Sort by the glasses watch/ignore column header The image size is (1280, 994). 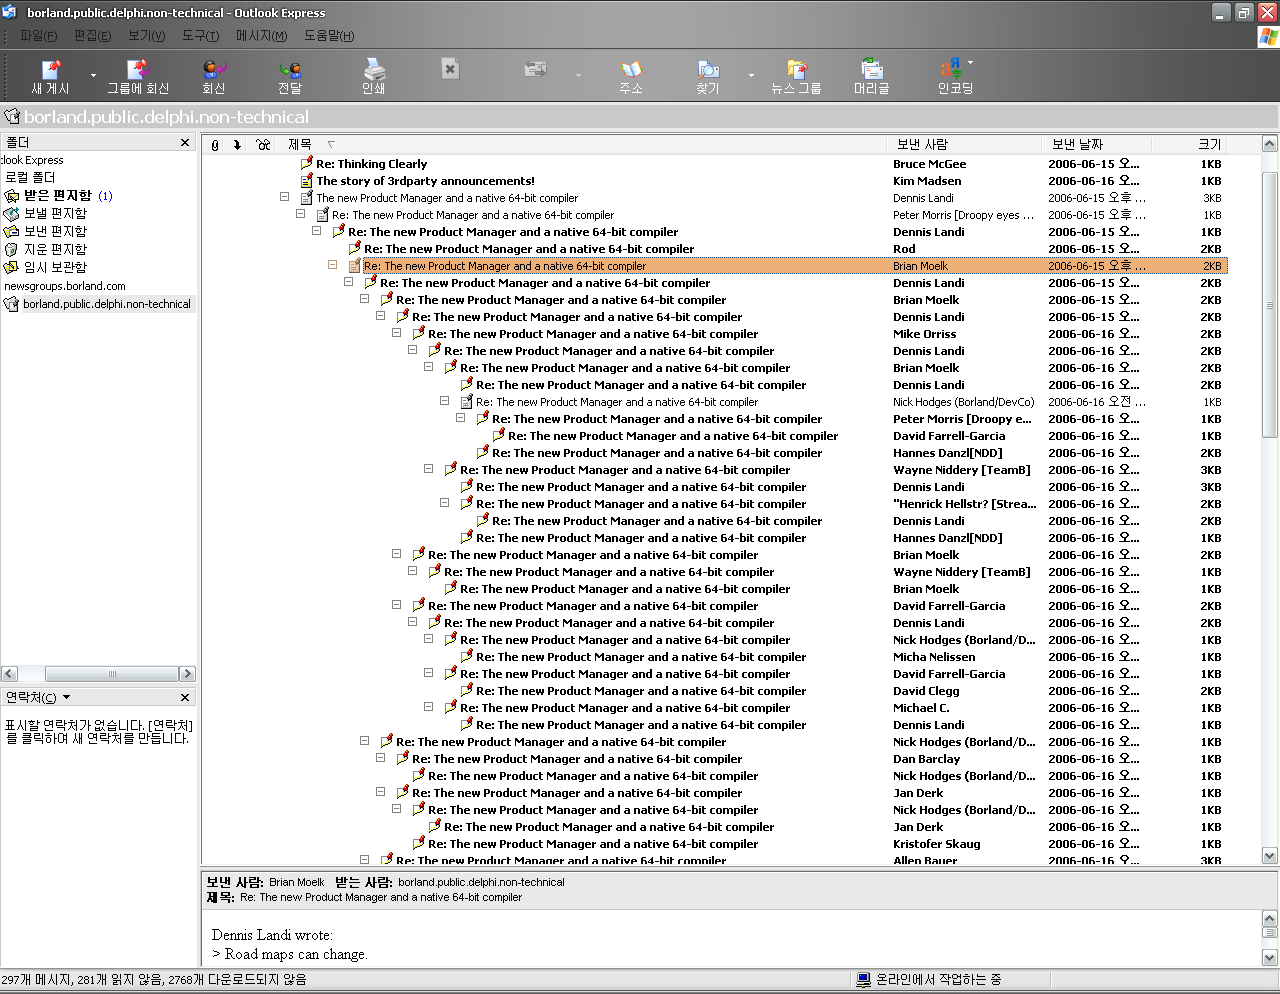click(263, 145)
